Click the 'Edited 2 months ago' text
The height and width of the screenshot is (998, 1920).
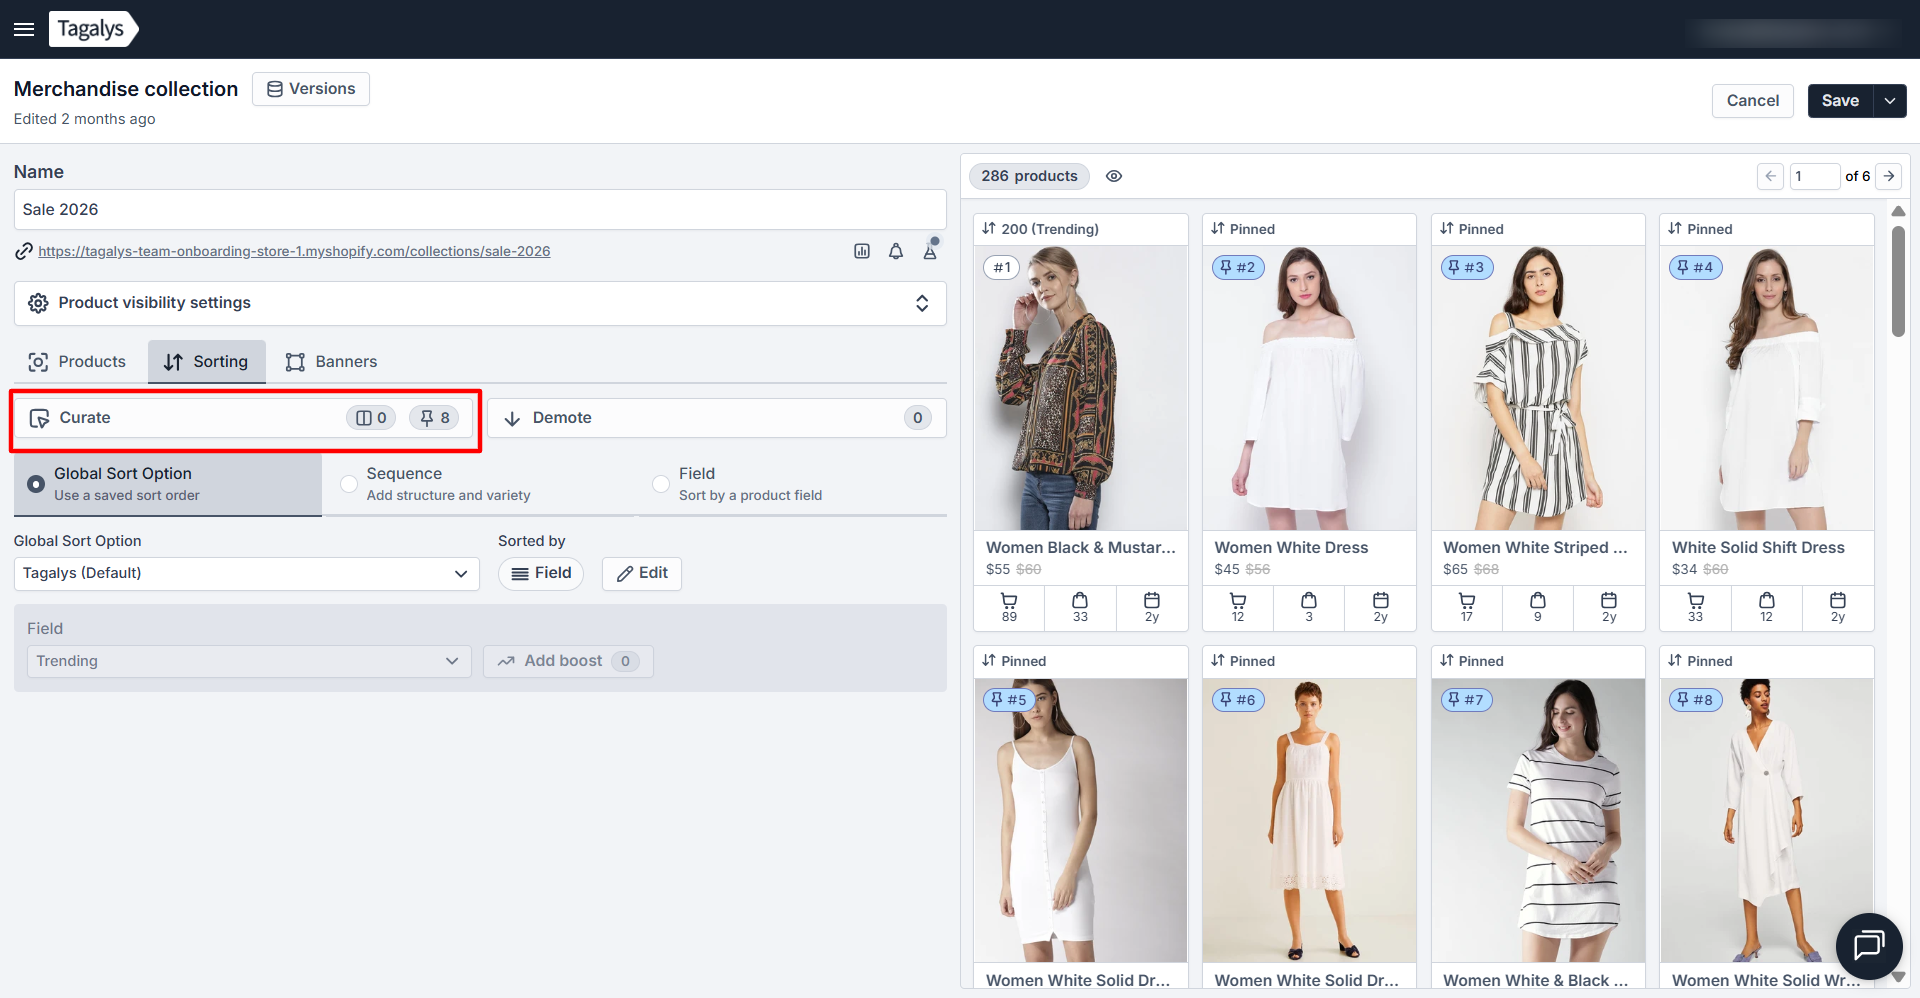pyautogui.click(x=85, y=119)
